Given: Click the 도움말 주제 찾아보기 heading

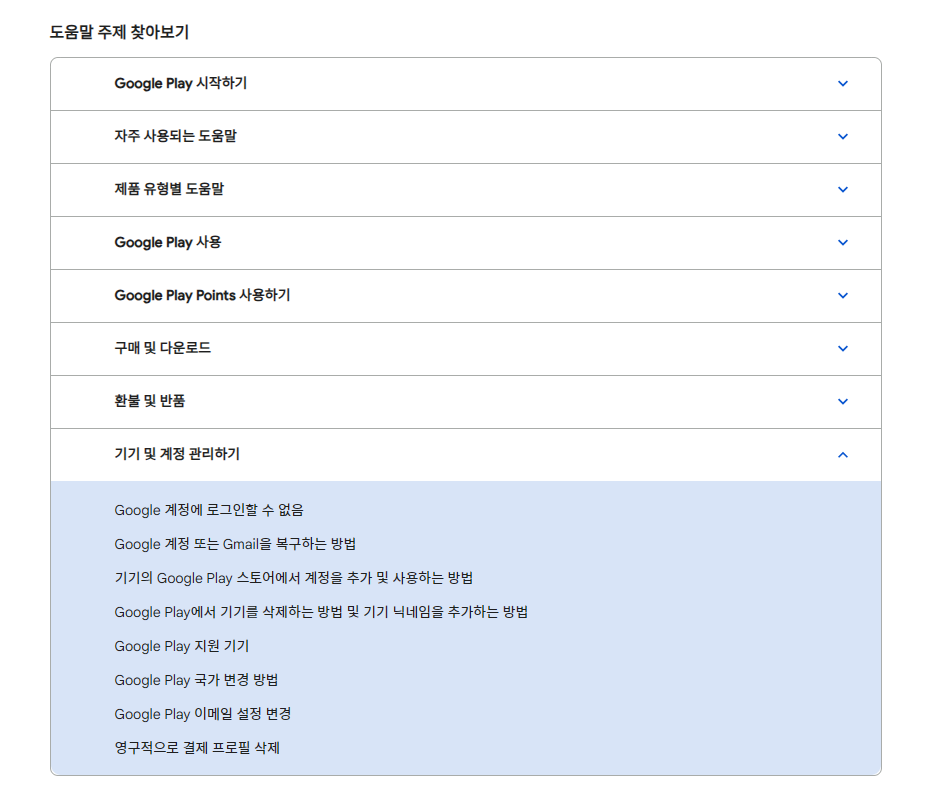Looking at the screenshot, I should pyautogui.click(x=119, y=32).
